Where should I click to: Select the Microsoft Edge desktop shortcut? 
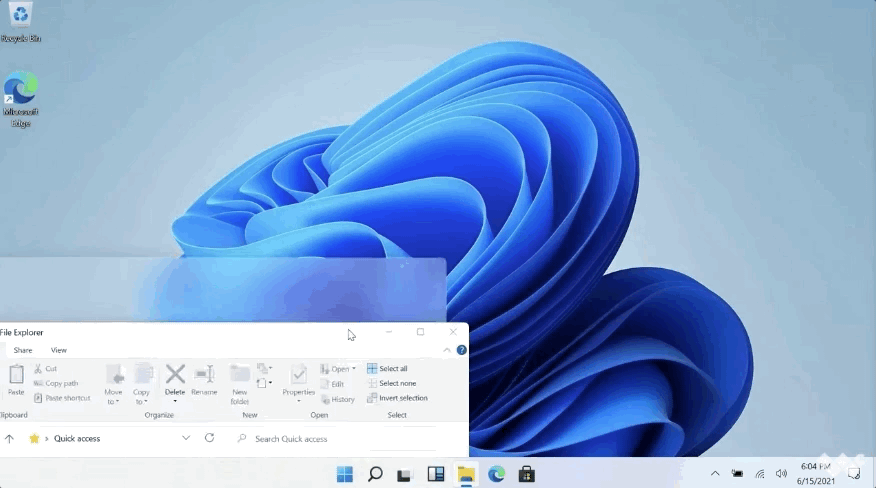(21, 100)
